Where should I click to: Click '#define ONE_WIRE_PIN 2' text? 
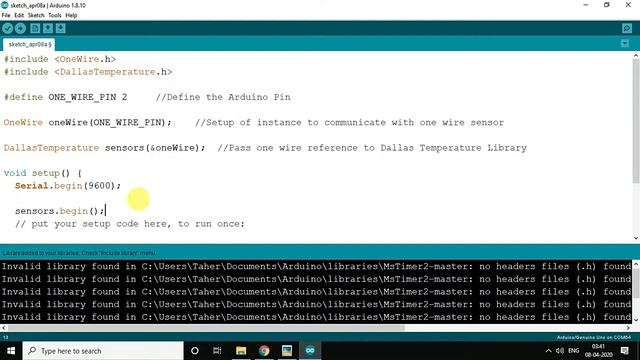[65, 97]
